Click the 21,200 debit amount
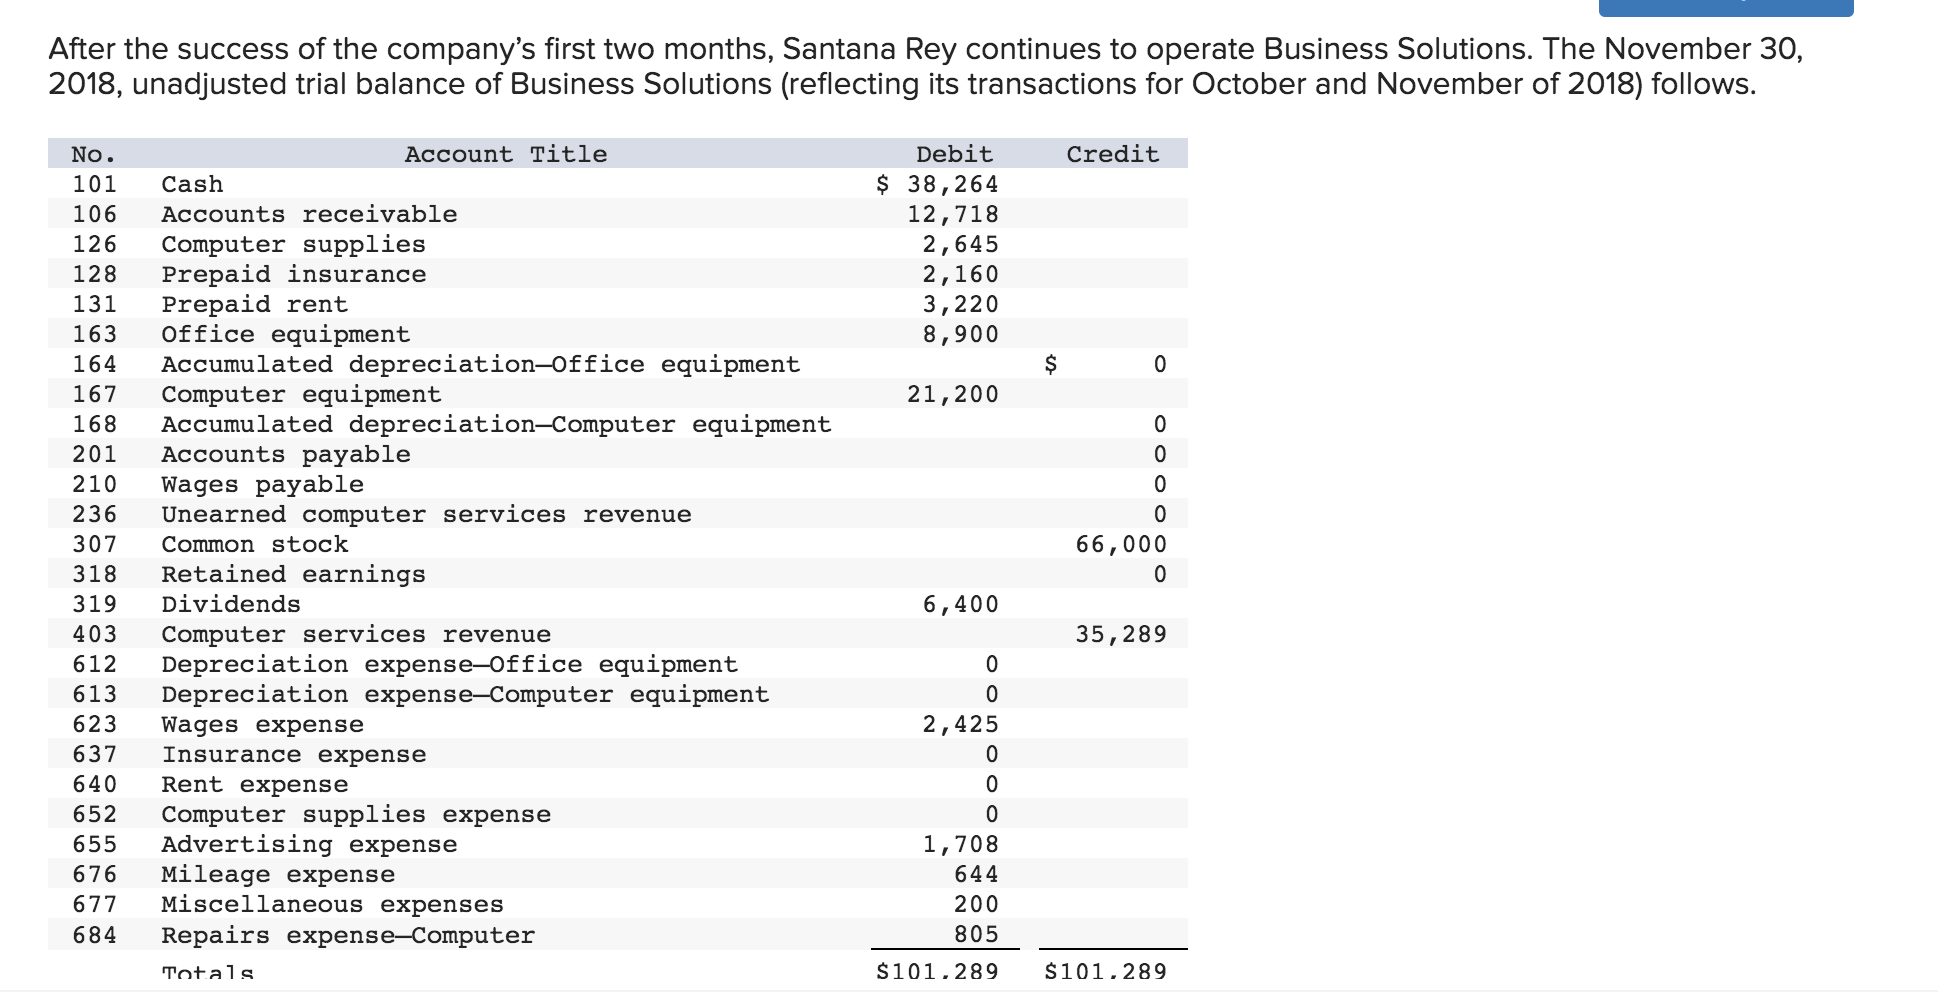 tap(953, 394)
